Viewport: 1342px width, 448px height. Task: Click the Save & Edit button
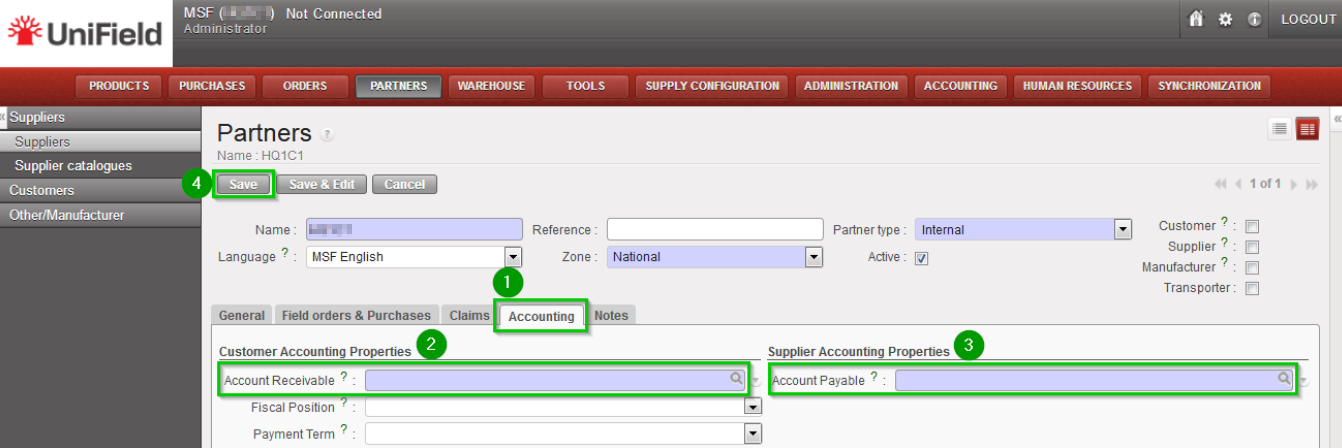coord(322,184)
